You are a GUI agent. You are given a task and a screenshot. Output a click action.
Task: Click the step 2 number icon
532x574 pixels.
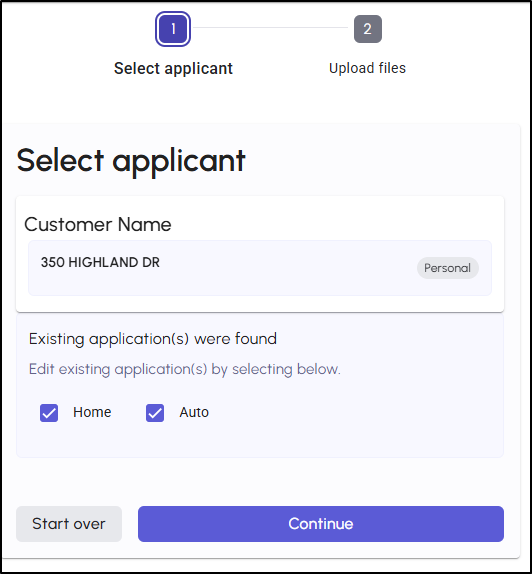(368, 29)
